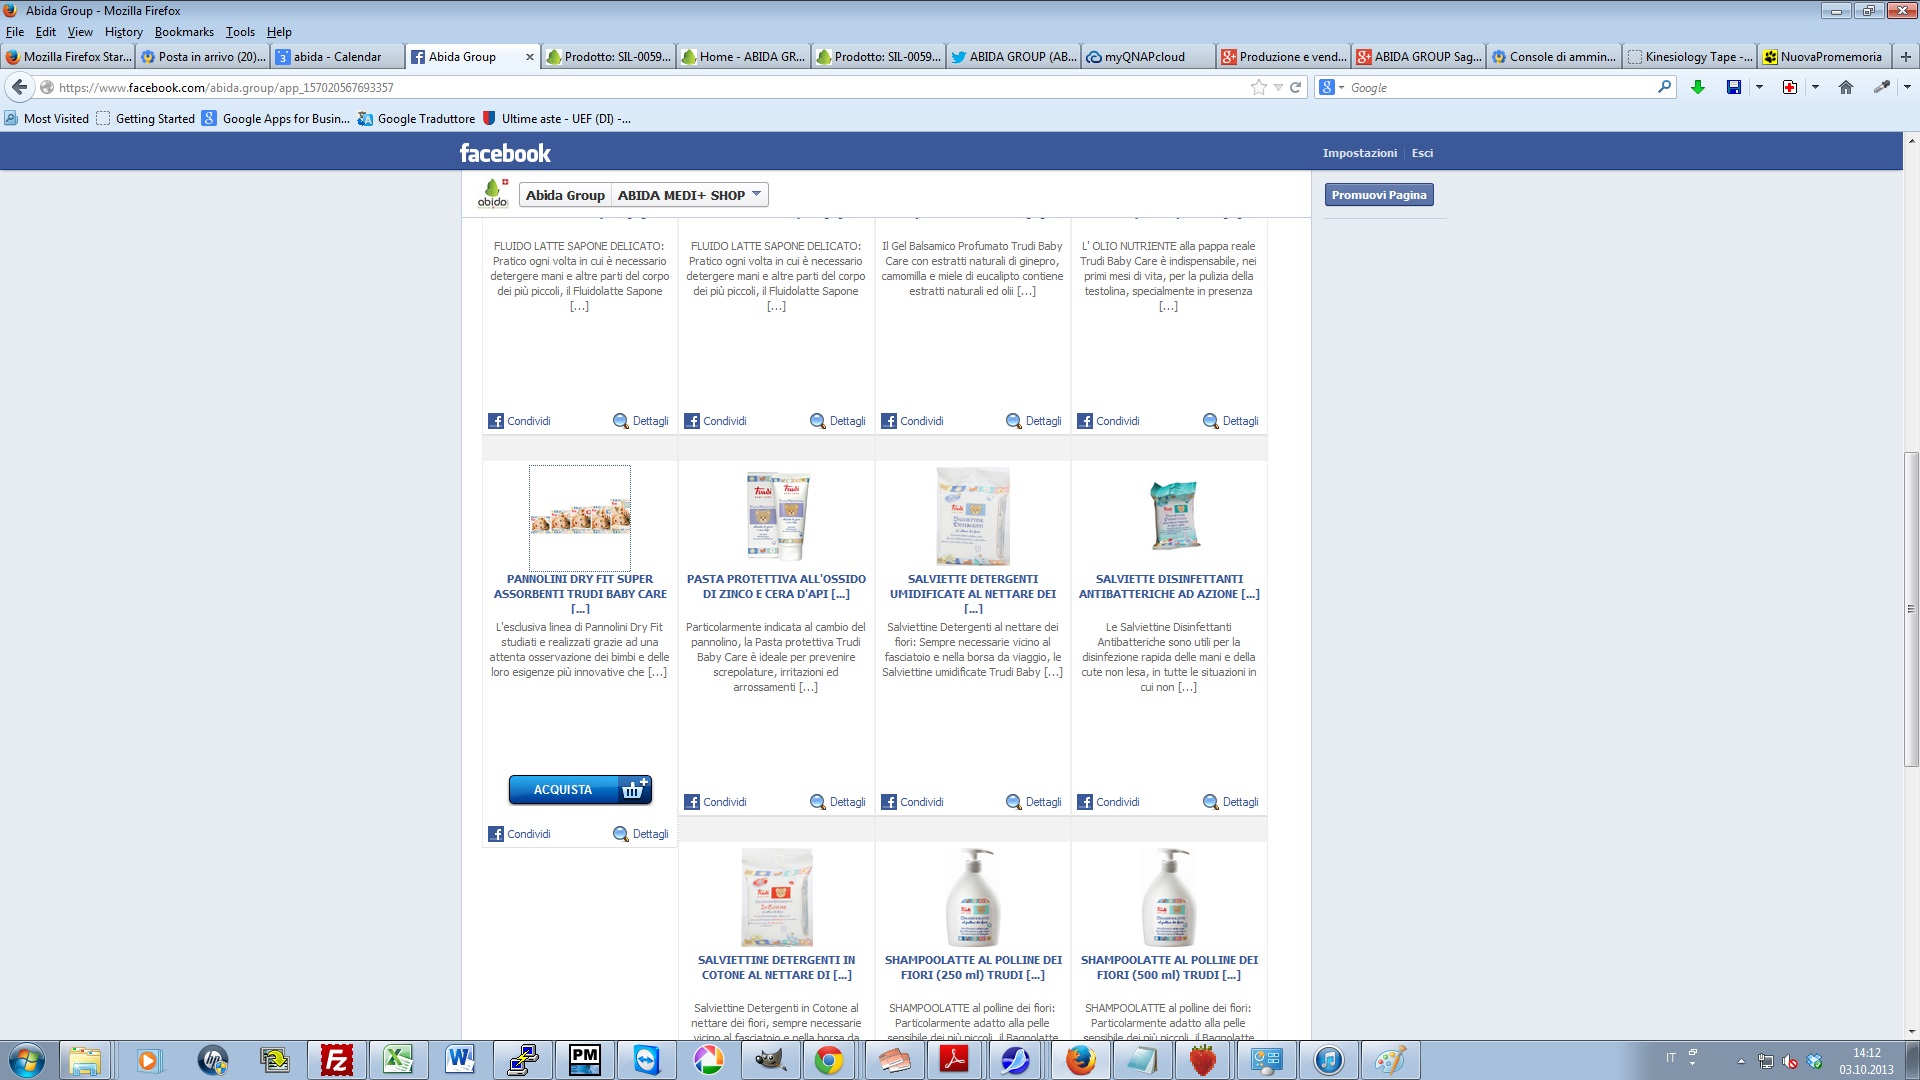Click the red cross toolbar icon

(x=1789, y=87)
